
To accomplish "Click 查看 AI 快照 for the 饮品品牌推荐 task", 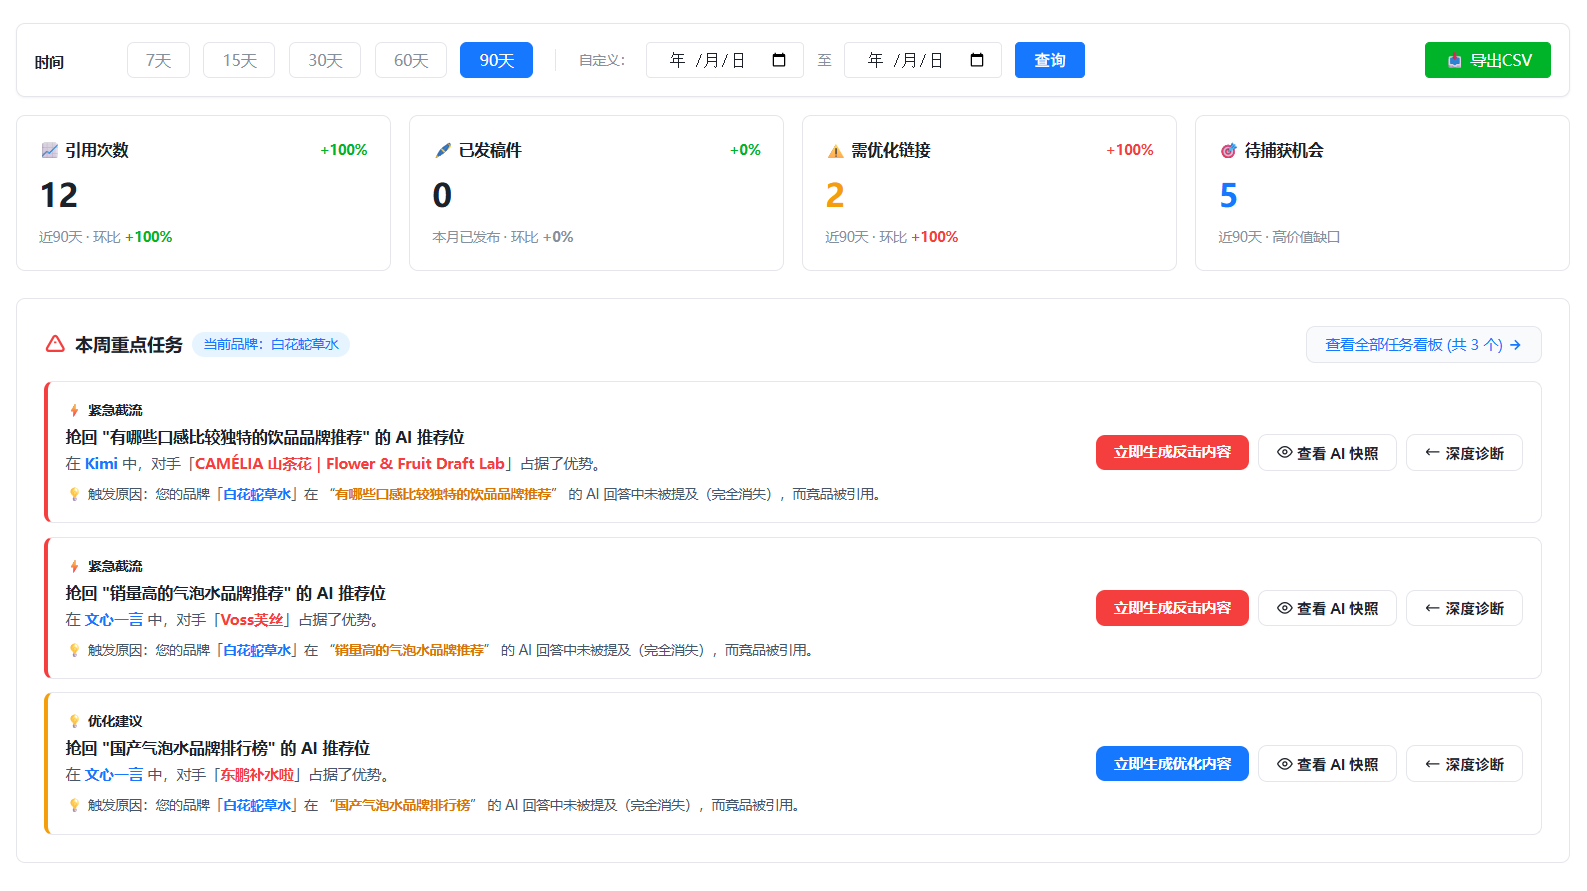I will 1327,453.
